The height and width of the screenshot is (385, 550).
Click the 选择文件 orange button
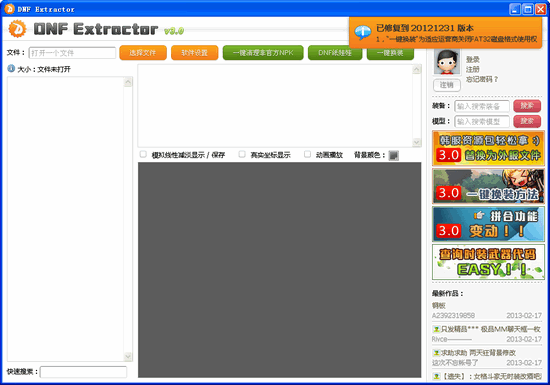tap(143, 53)
